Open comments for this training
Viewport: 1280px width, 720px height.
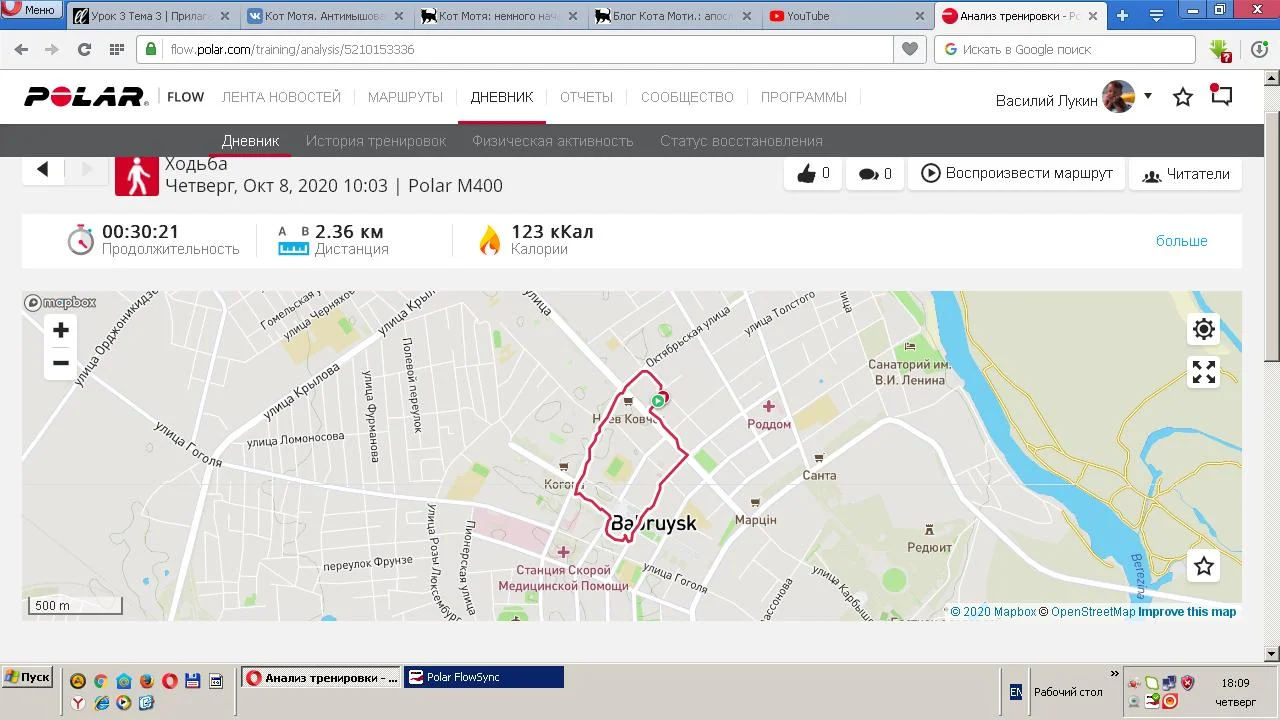click(x=875, y=174)
